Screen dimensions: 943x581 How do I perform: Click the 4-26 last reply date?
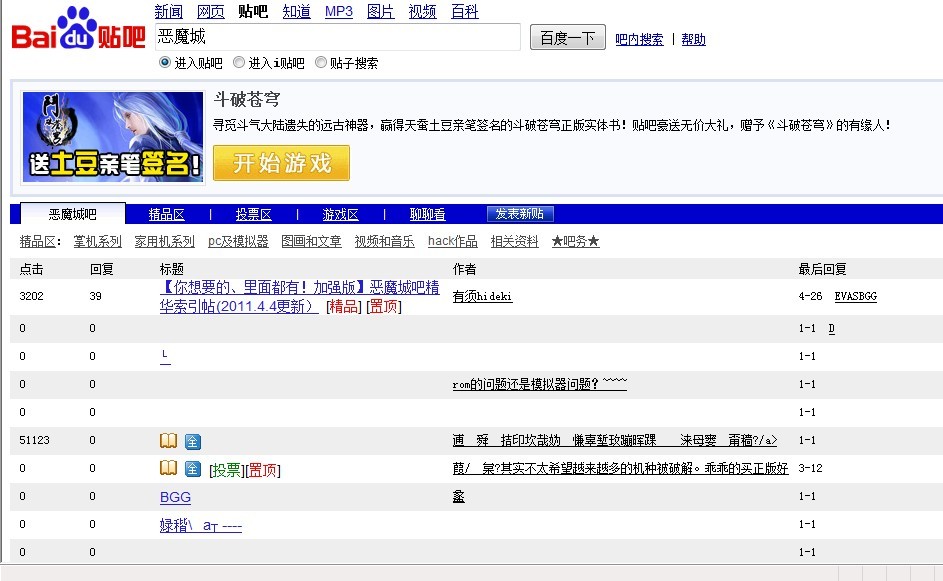coord(810,296)
